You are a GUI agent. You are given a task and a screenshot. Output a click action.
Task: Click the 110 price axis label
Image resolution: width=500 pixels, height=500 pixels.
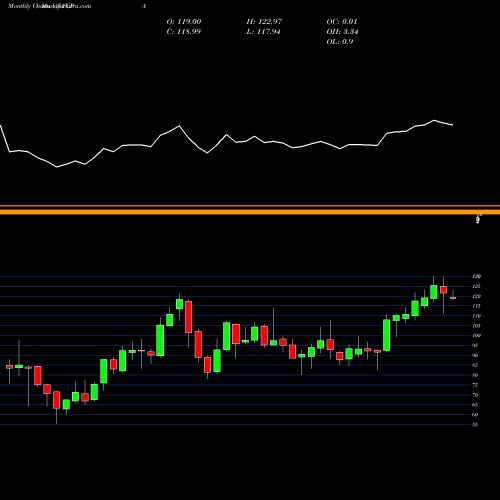click(477, 316)
